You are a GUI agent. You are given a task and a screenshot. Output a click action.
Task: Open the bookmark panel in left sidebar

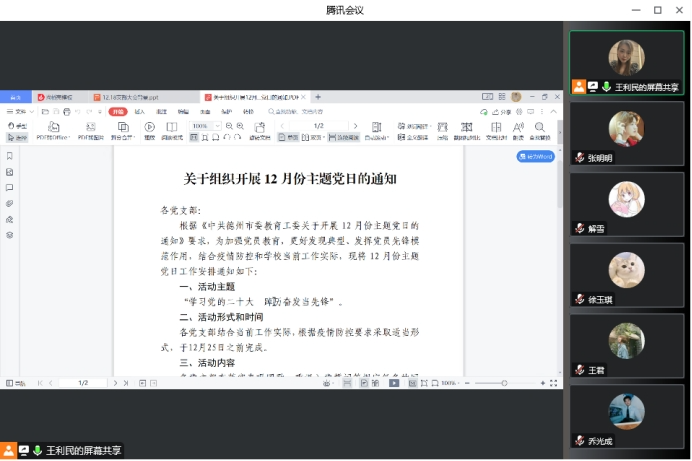pos(9,157)
